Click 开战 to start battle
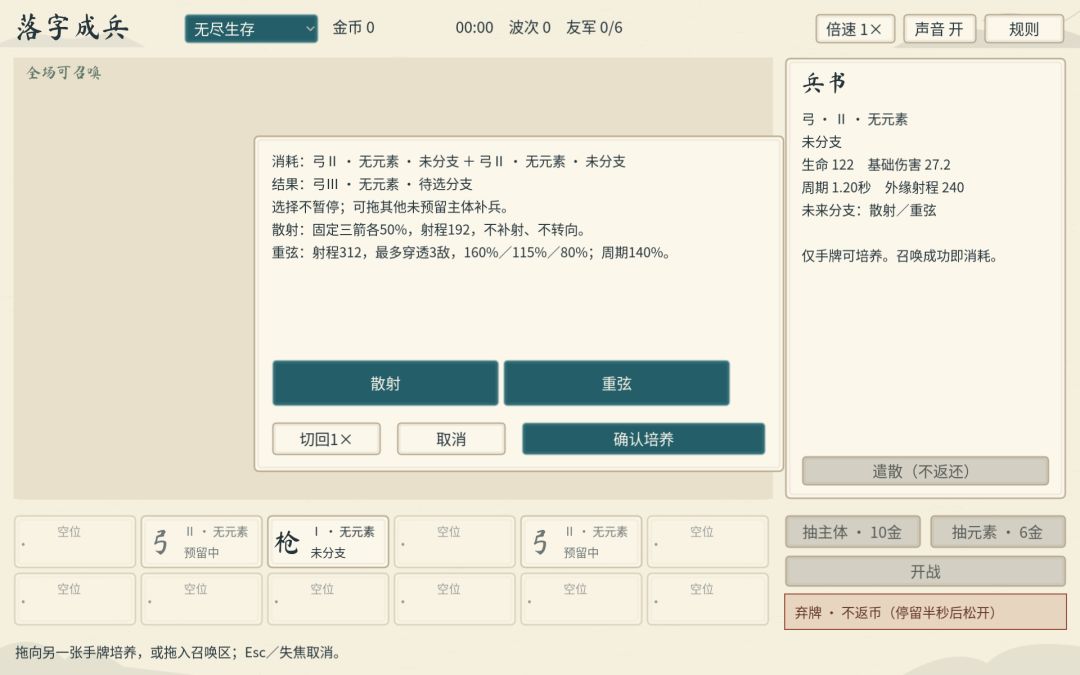1080x675 pixels. [925, 572]
